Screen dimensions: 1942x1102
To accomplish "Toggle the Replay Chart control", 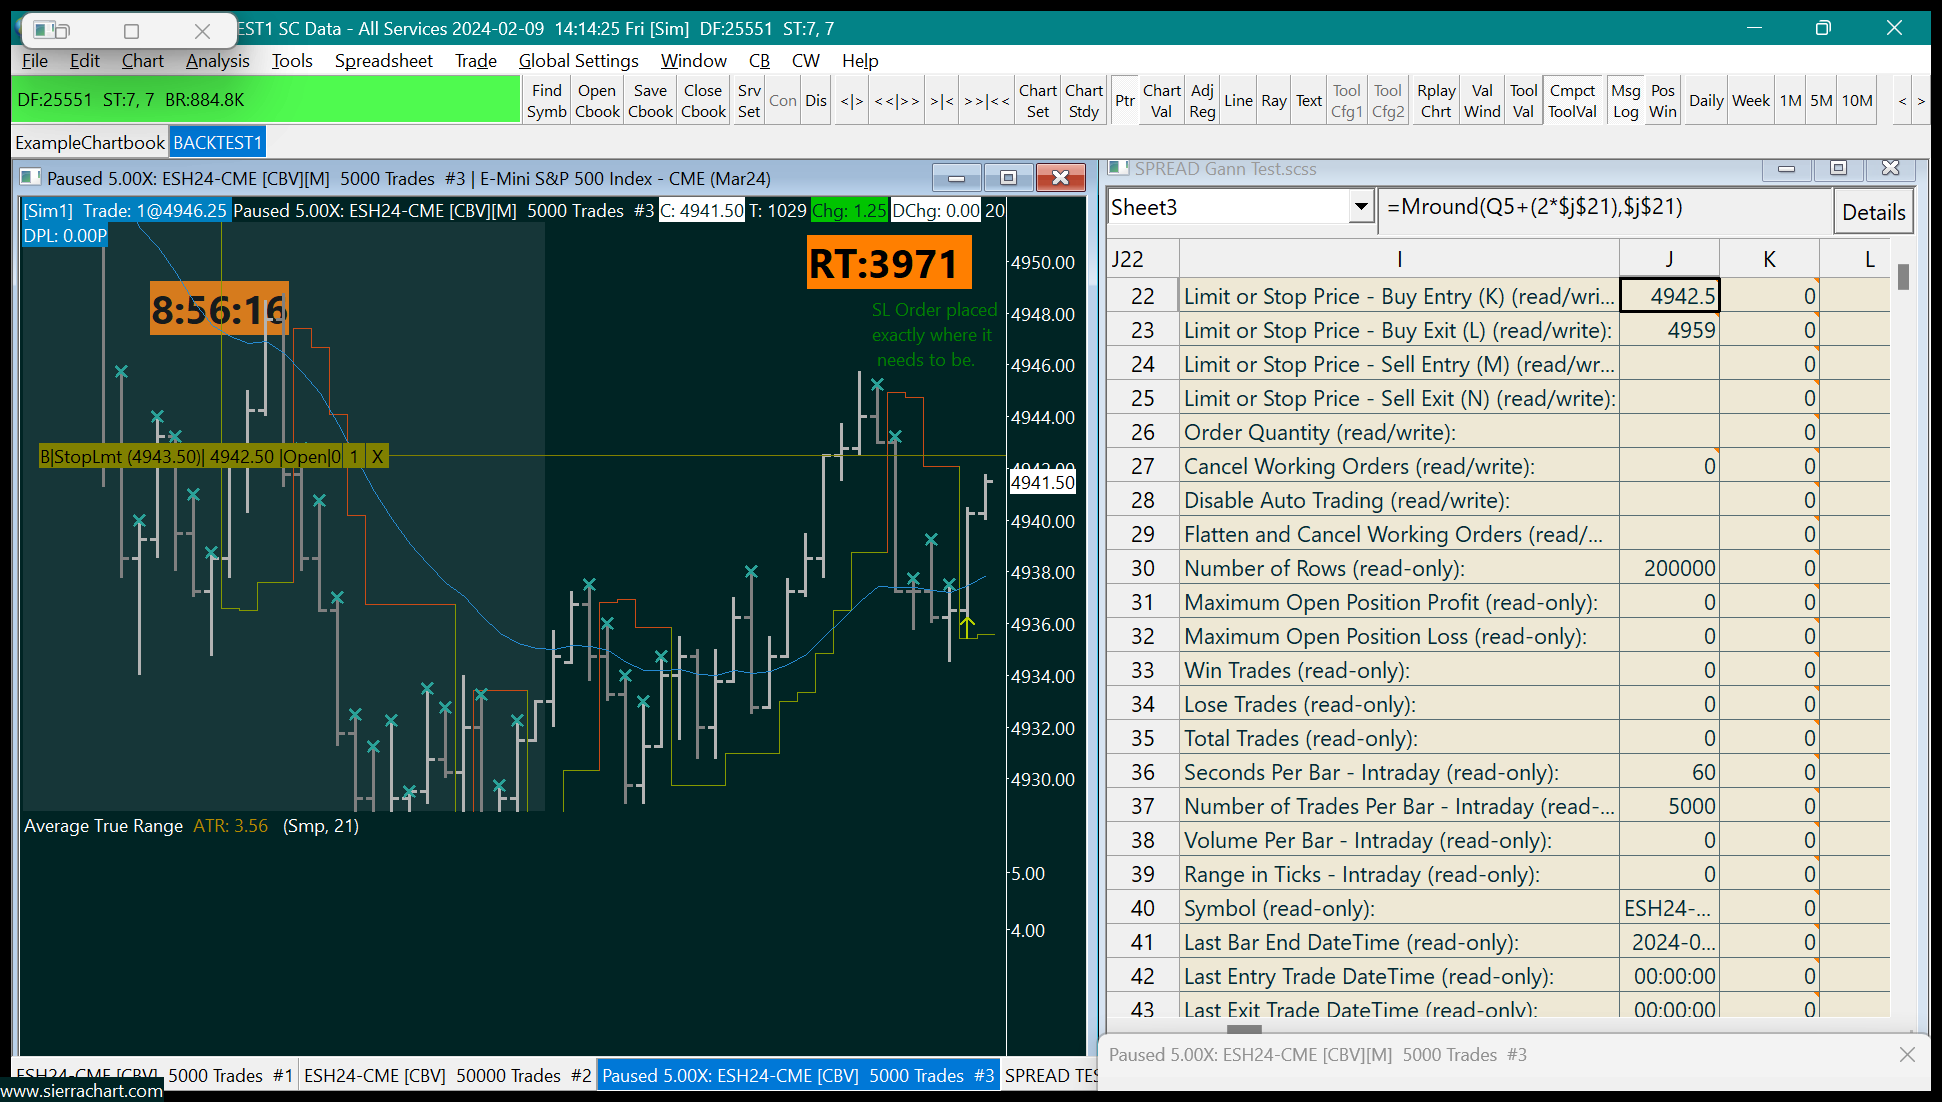I will (x=1436, y=101).
